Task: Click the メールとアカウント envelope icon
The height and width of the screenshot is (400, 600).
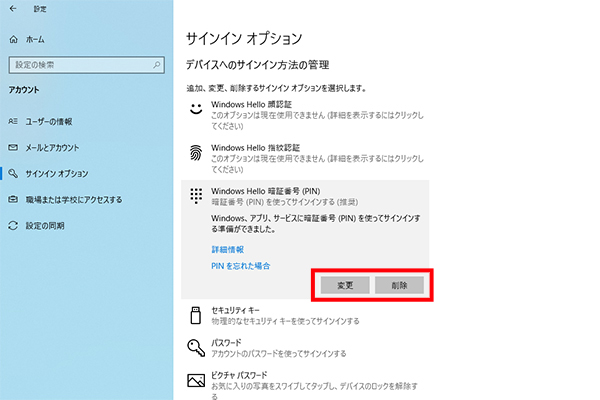Action: 13,147
